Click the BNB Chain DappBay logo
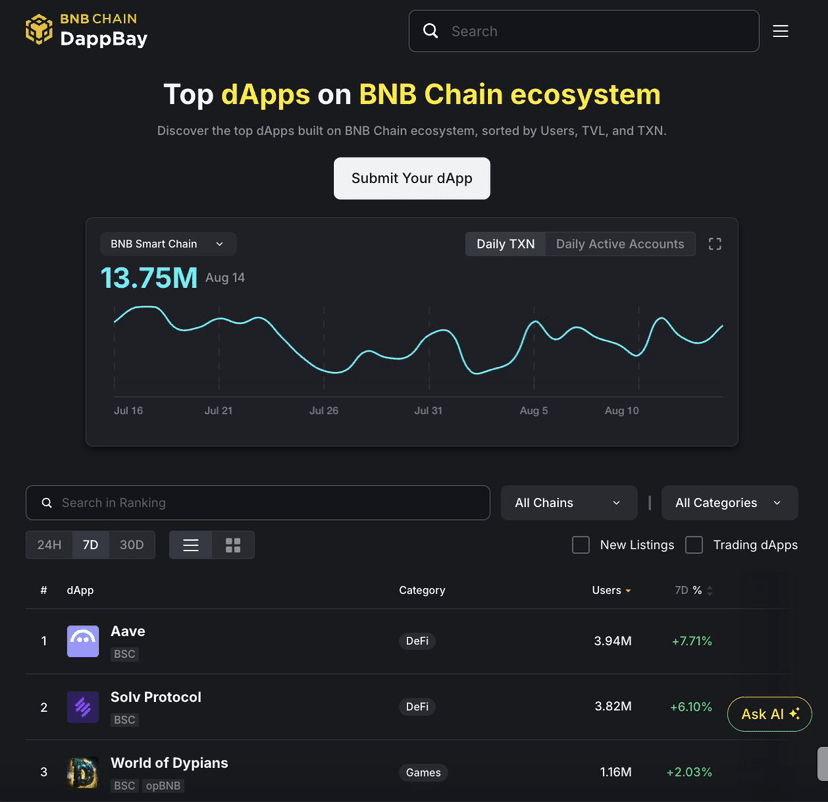 87,30
